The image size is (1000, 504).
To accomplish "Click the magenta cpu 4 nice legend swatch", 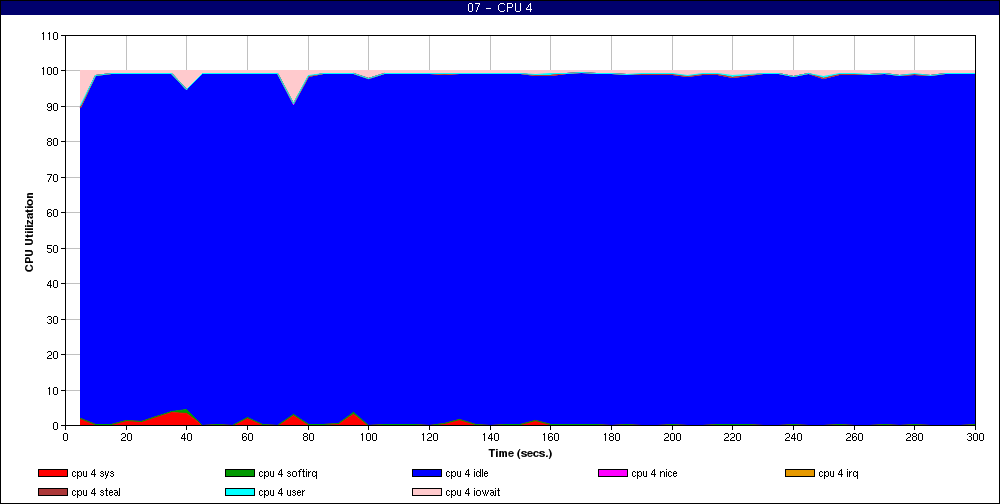I will point(613,473).
